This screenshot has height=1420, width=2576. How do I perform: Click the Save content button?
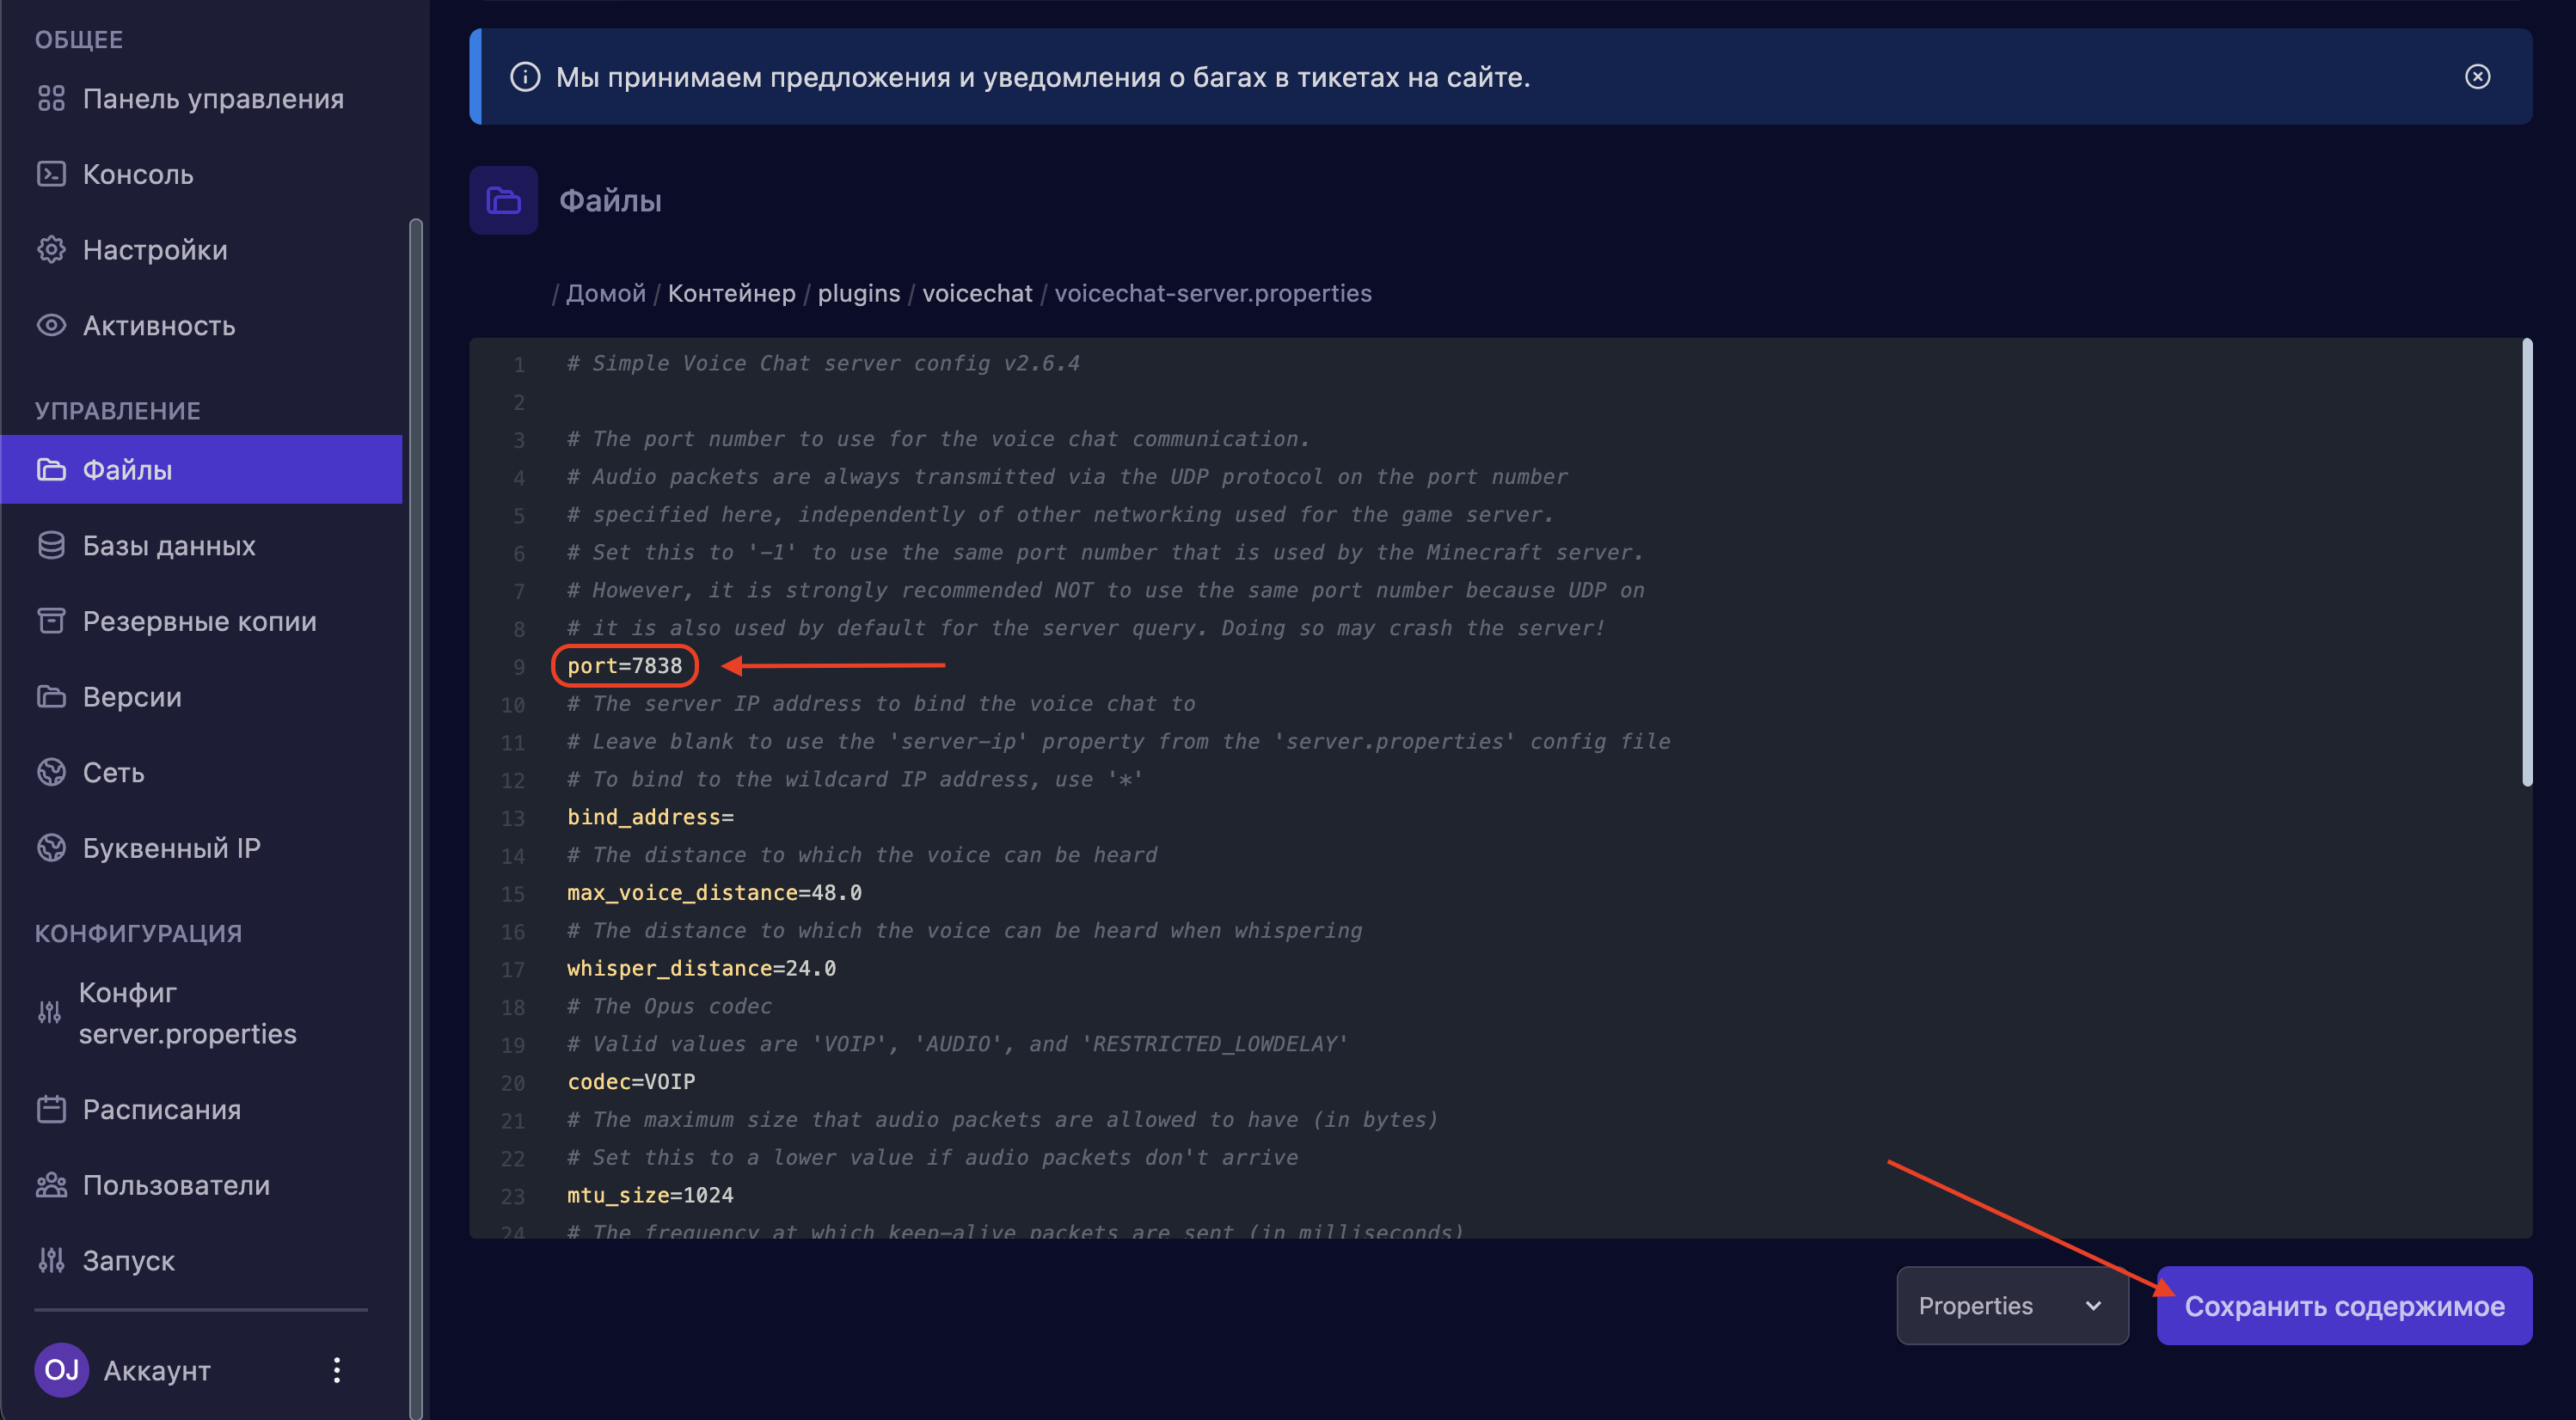(2343, 1305)
